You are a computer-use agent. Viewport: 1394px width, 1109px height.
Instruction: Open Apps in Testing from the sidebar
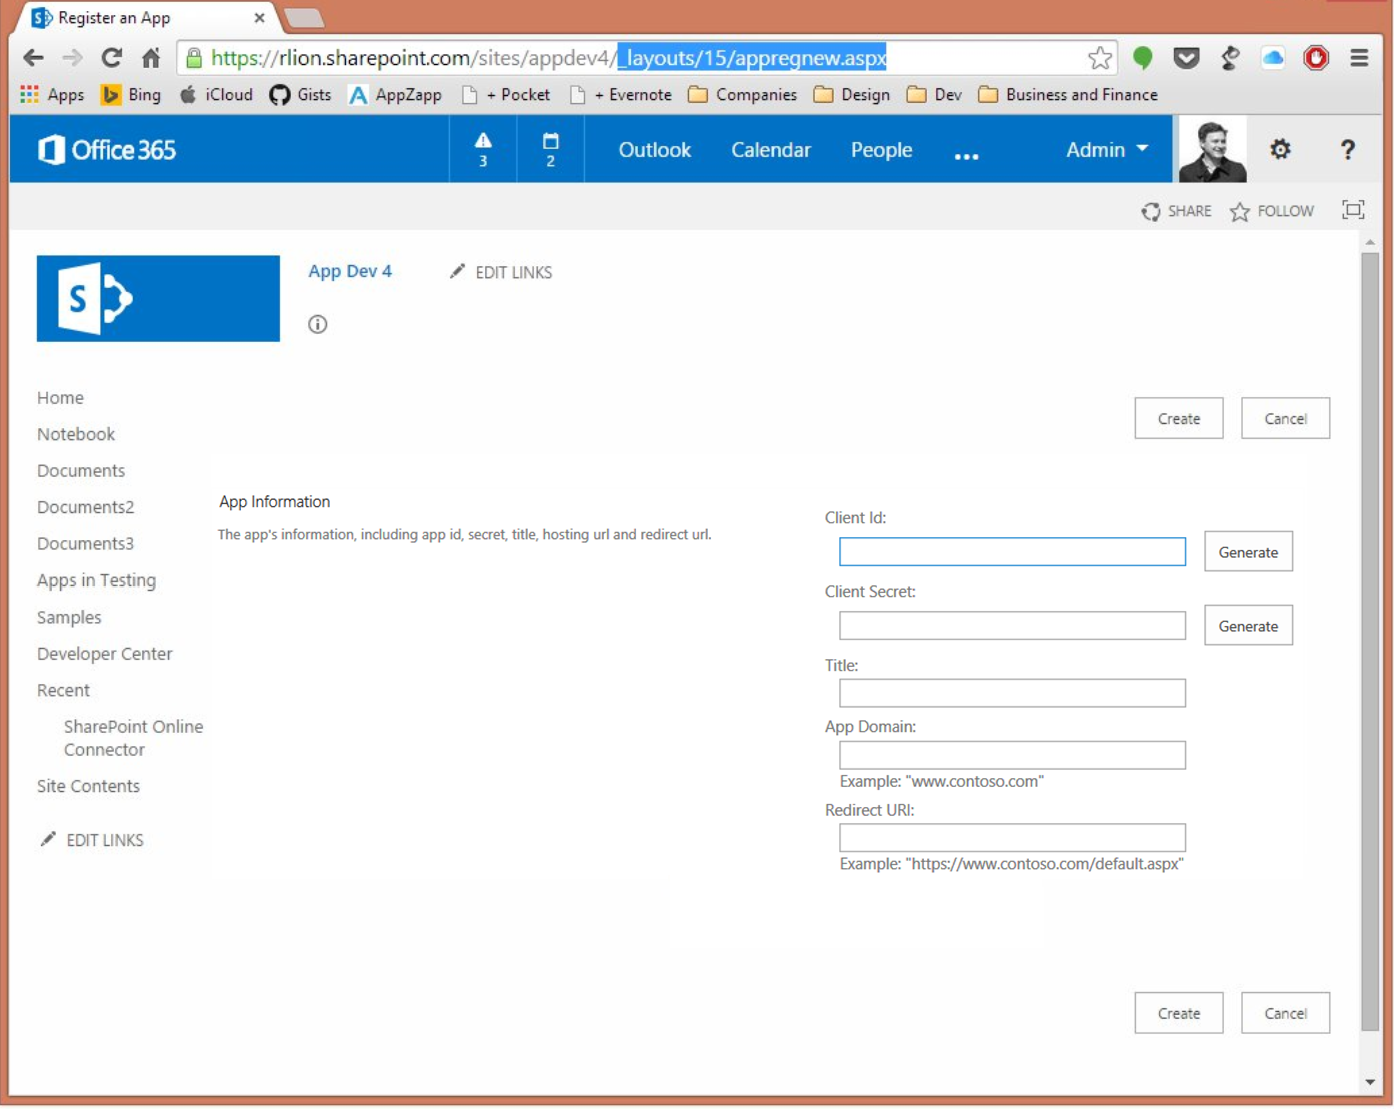(96, 580)
